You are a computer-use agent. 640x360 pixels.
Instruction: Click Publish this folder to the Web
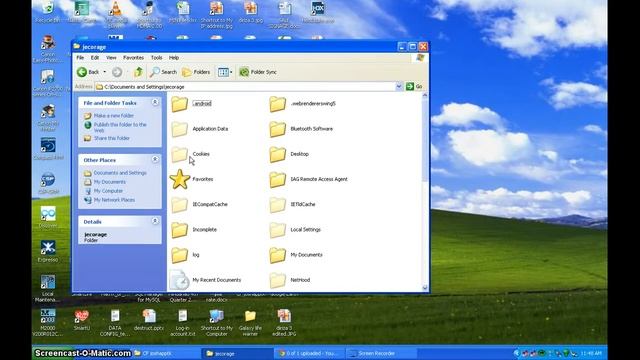coord(120,127)
